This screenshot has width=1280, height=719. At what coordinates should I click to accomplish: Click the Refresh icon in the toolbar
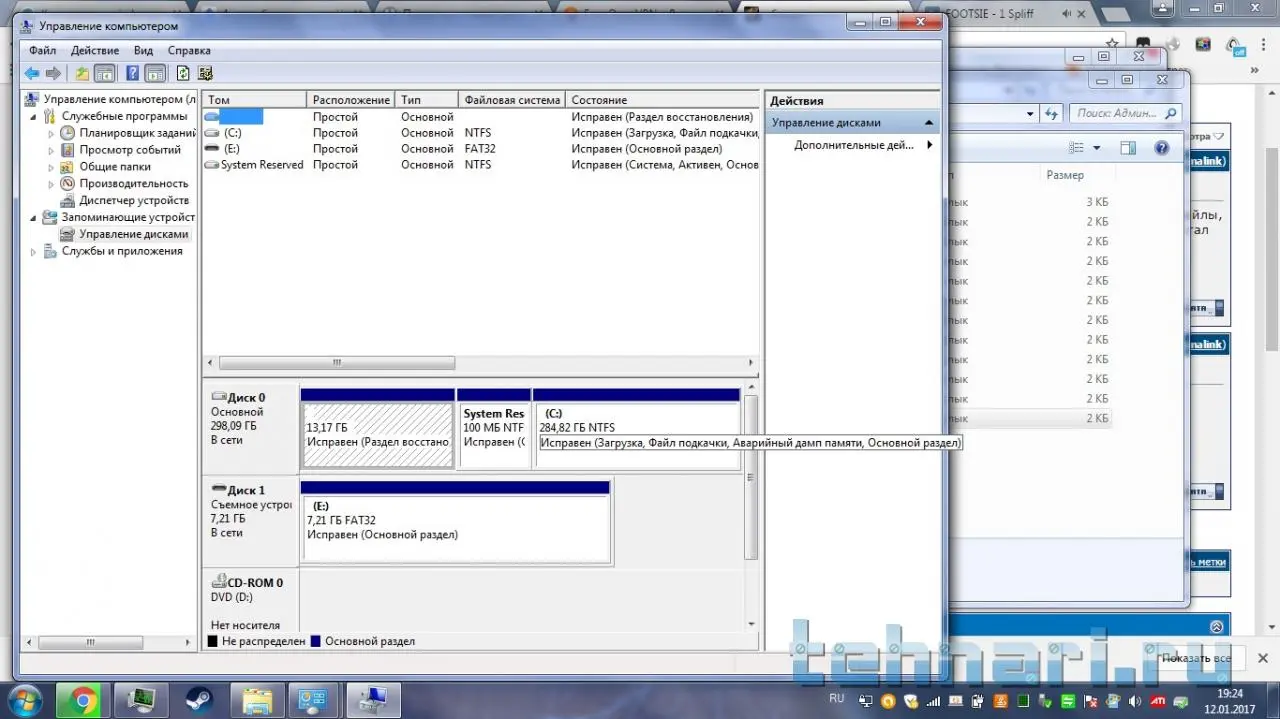(x=183, y=73)
